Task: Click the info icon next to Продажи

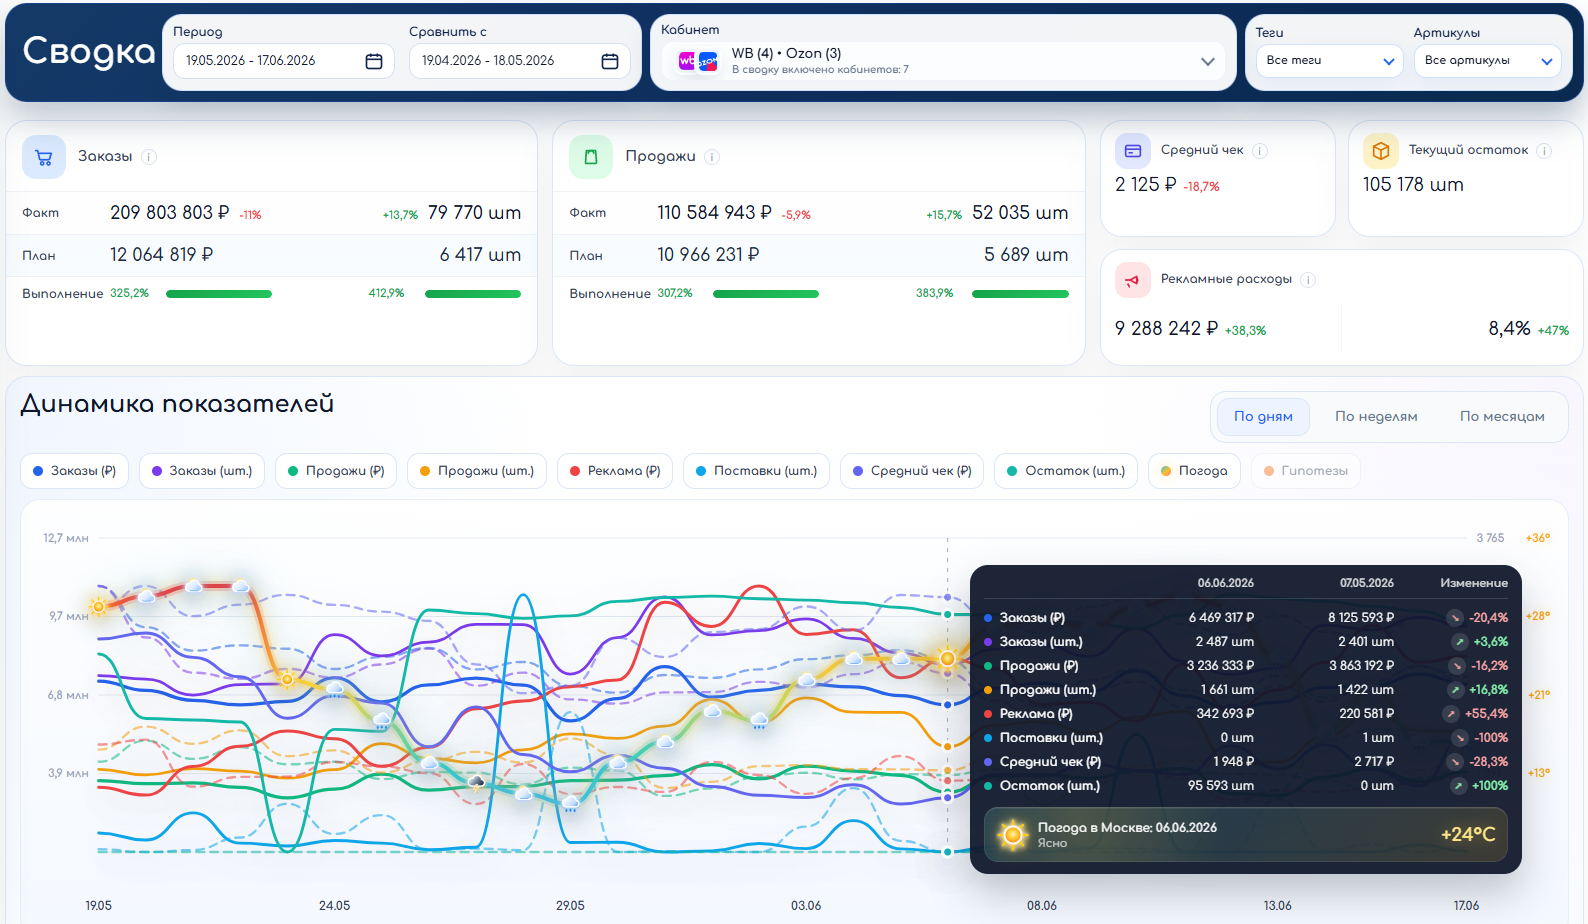Action: coord(712,157)
